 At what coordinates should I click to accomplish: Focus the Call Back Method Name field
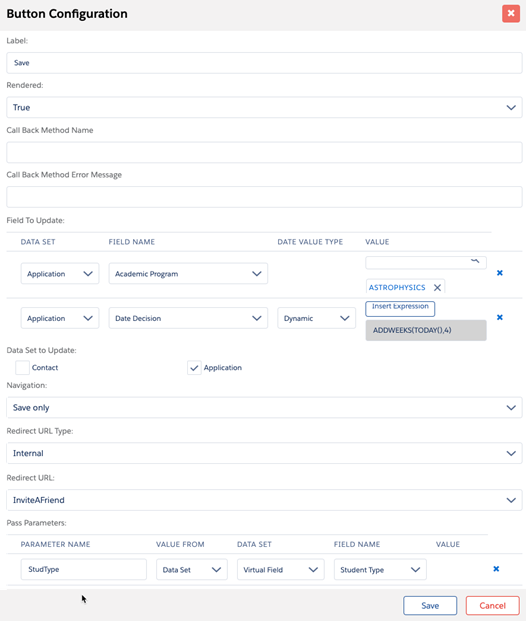(x=264, y=152)
